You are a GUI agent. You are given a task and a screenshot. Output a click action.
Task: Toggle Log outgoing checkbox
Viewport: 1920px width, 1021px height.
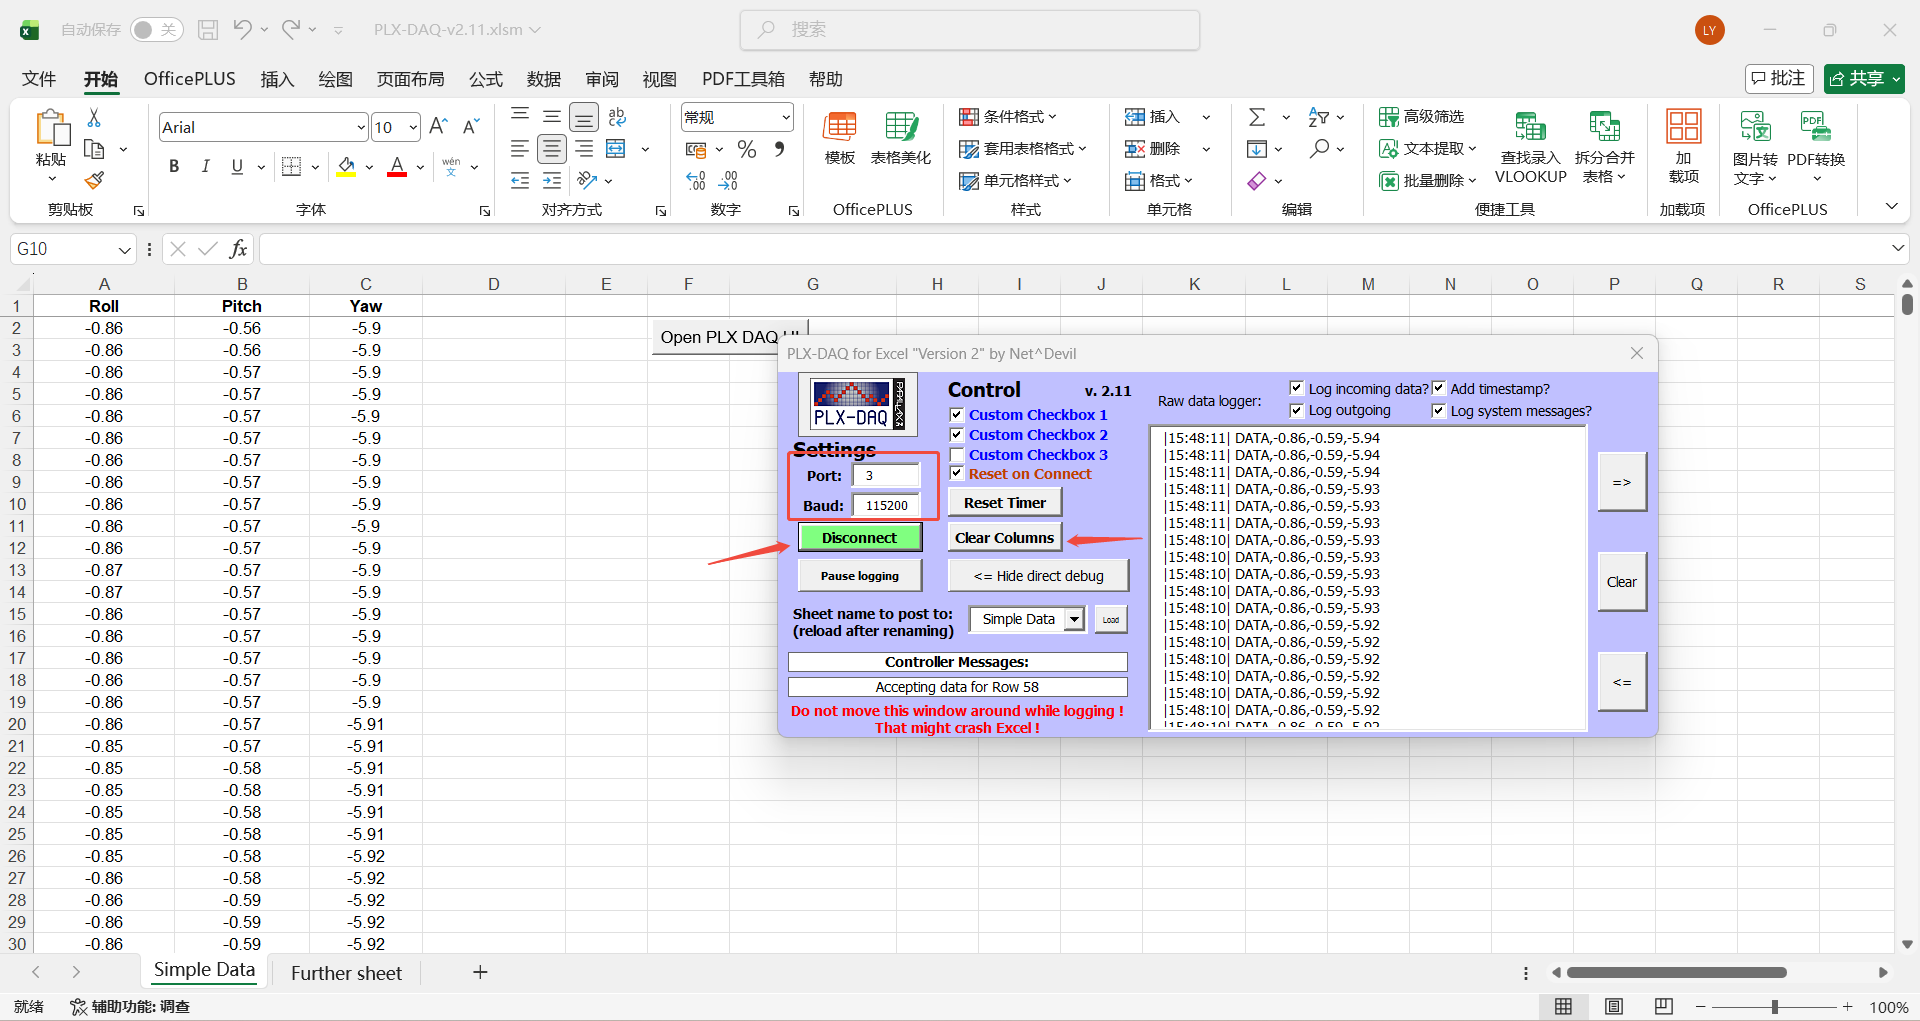[1297, 410]
